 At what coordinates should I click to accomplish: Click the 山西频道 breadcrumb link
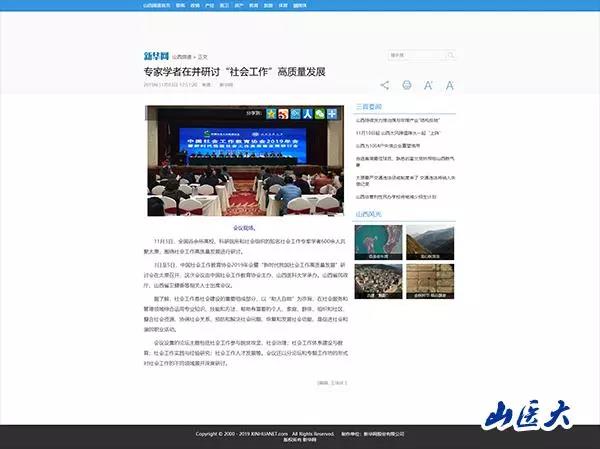coord(181,56)
